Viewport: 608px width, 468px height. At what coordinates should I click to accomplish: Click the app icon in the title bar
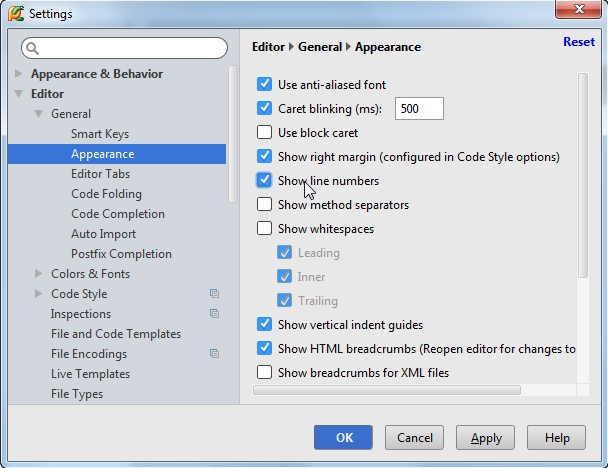(x=14, y=14)
